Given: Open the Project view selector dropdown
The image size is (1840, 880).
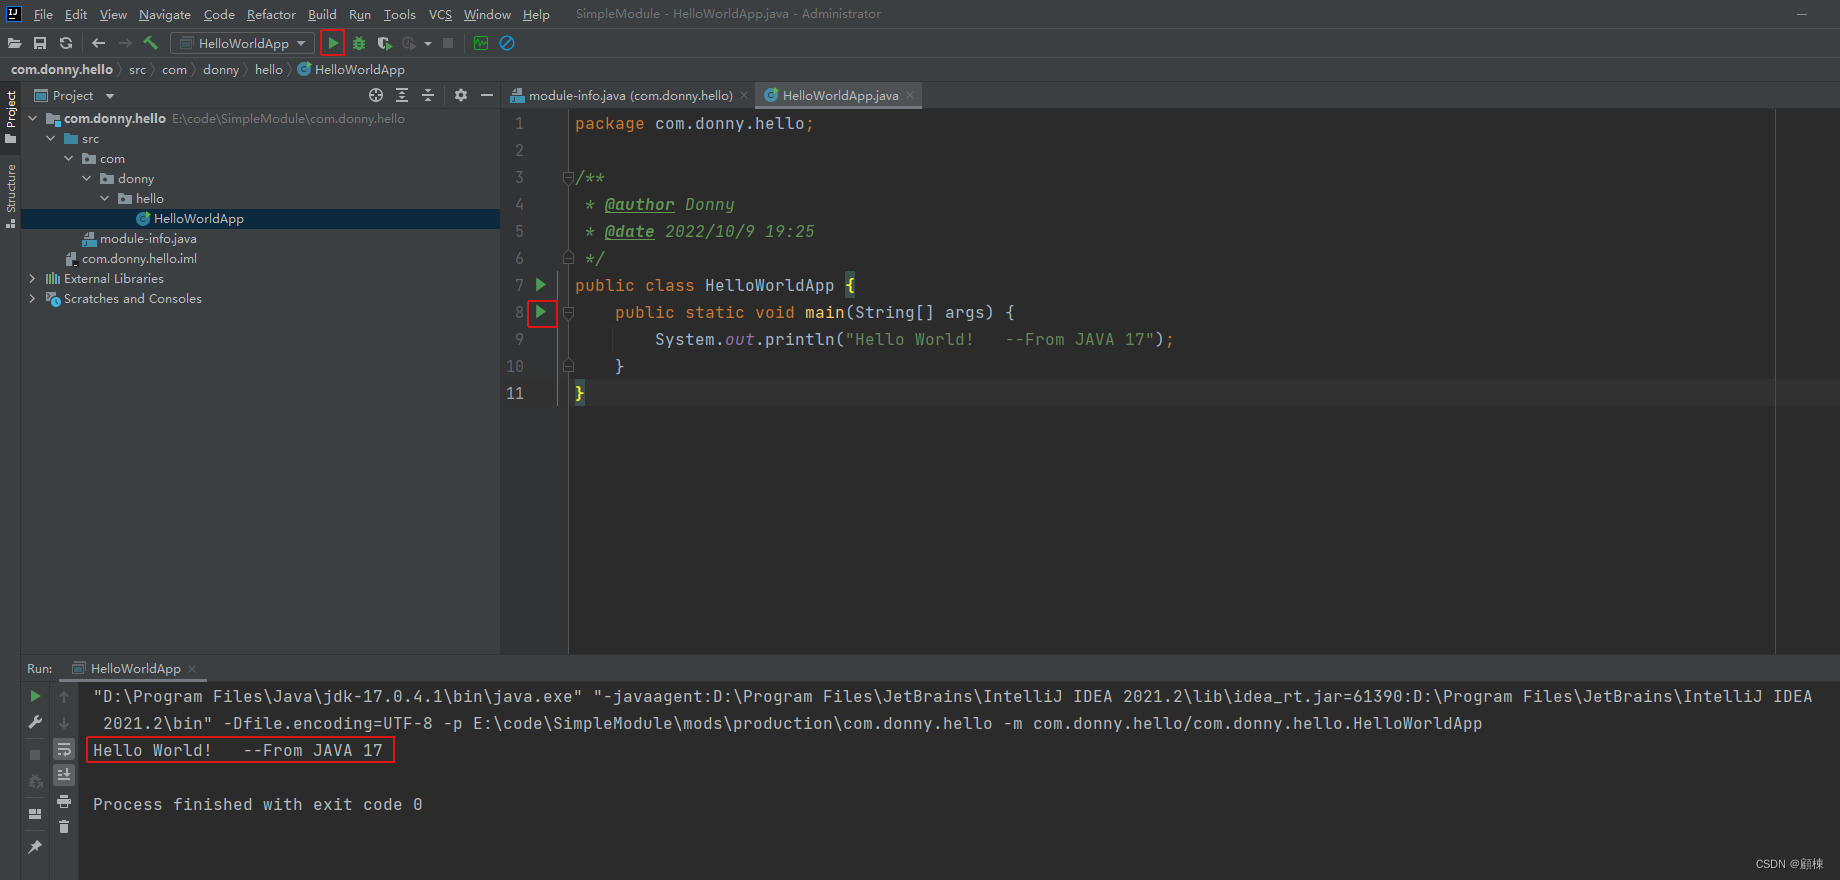Looking at the screenshot, I should (75, 95).
